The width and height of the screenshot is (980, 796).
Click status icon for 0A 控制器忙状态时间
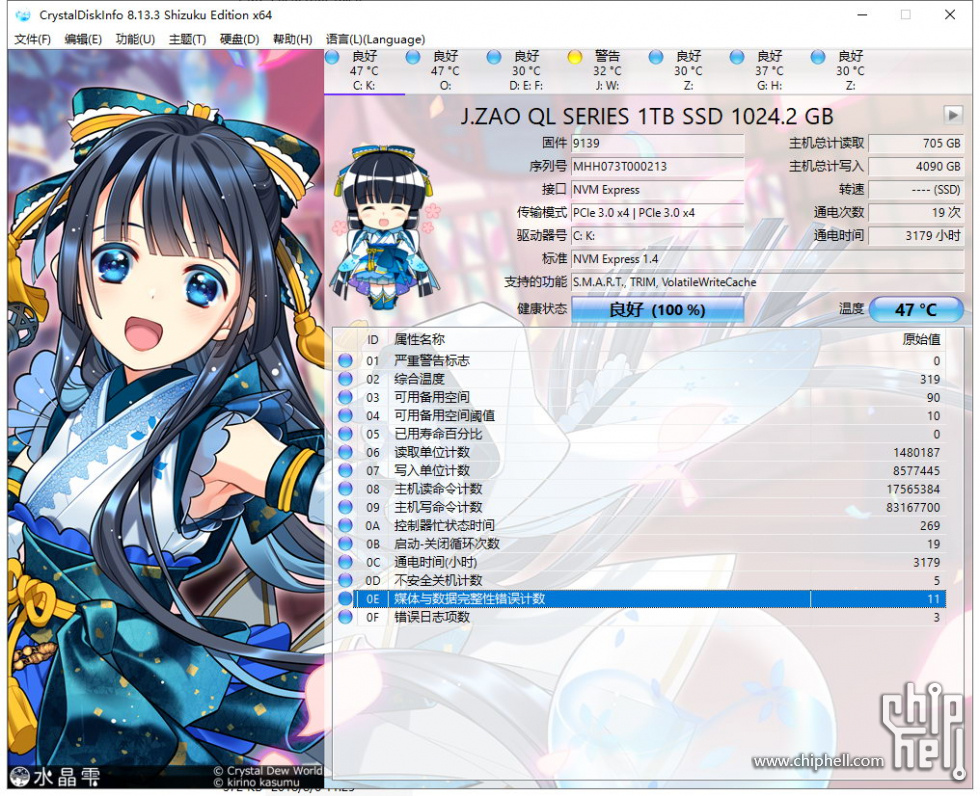pos(345,525)
